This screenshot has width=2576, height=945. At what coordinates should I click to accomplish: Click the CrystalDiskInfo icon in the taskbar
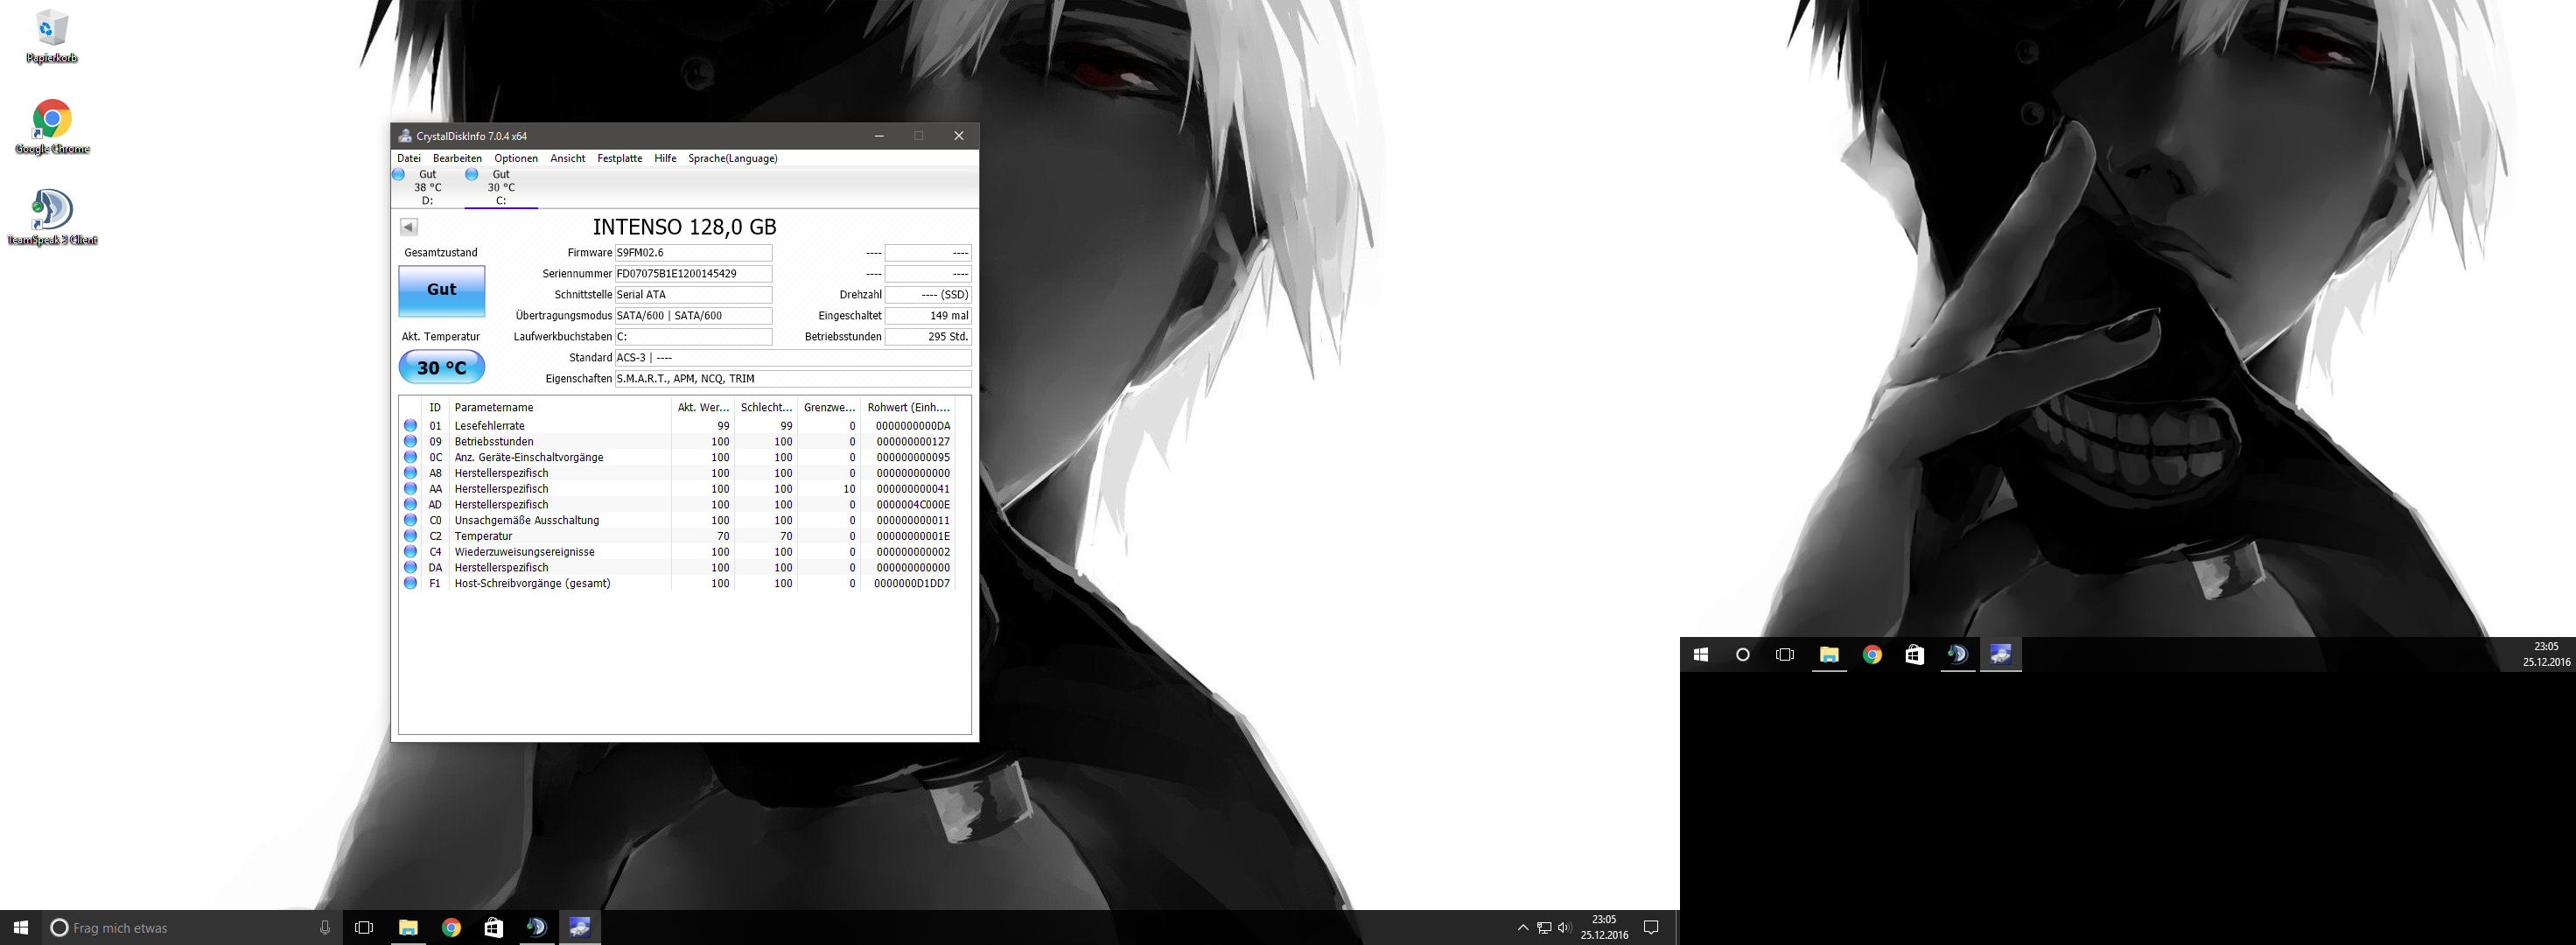click(579, 928)
